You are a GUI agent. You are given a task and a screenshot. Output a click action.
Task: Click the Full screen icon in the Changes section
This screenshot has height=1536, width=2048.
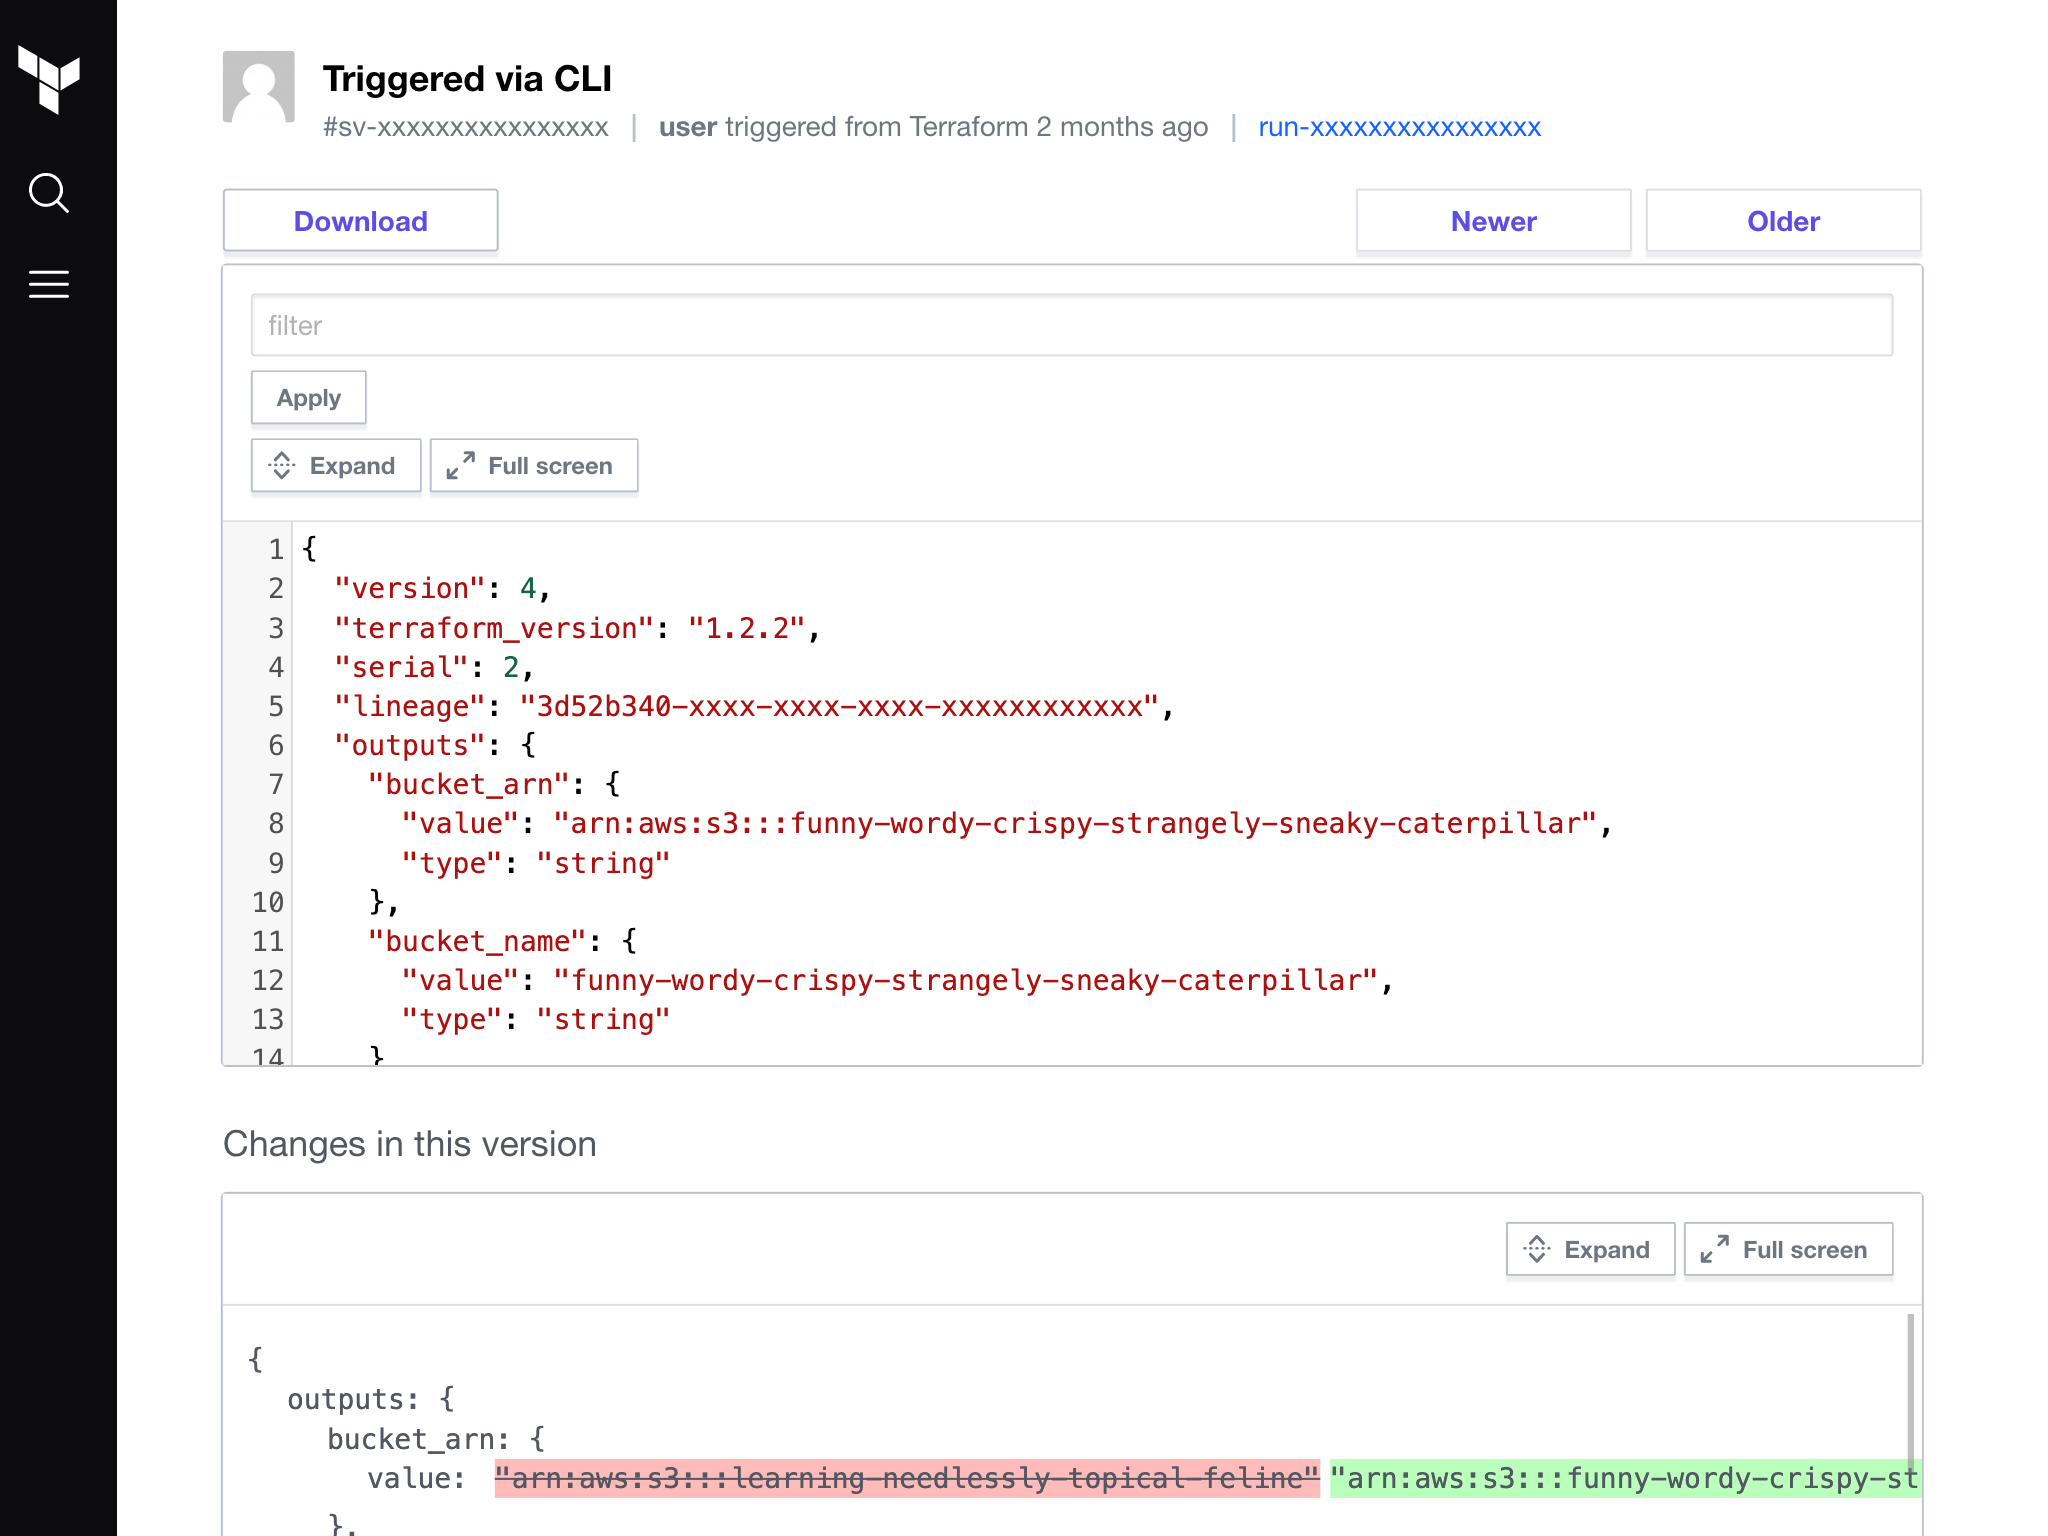click(x=1718, y=1248)
